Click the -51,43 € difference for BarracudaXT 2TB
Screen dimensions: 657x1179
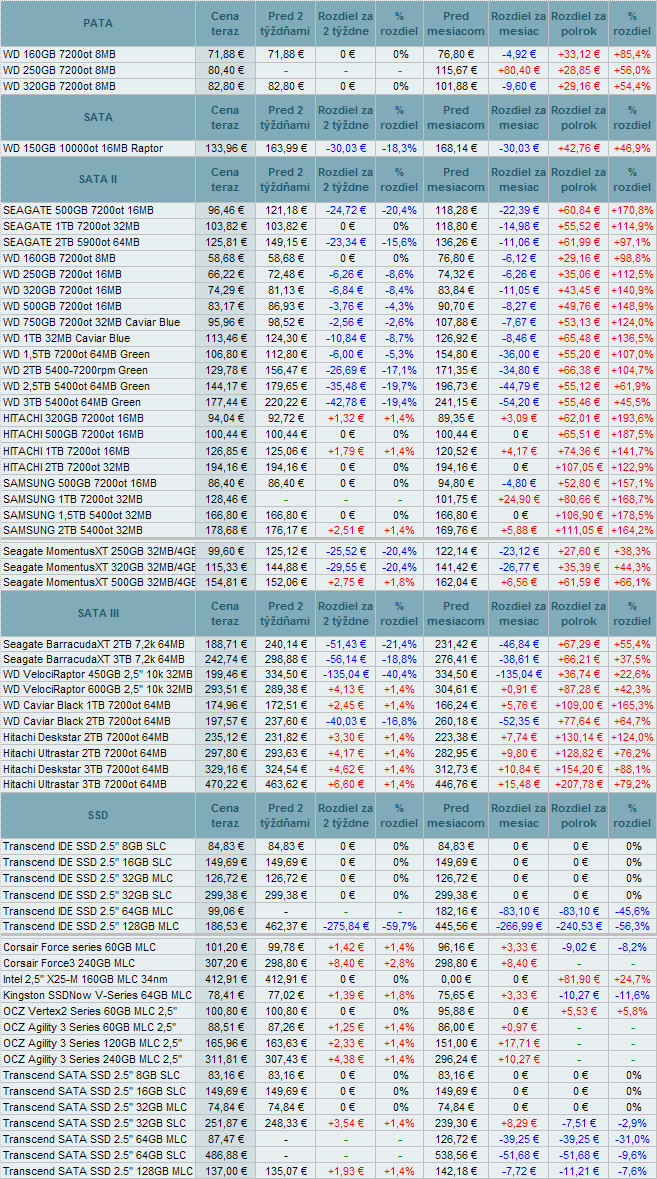(x=346, y=644)
